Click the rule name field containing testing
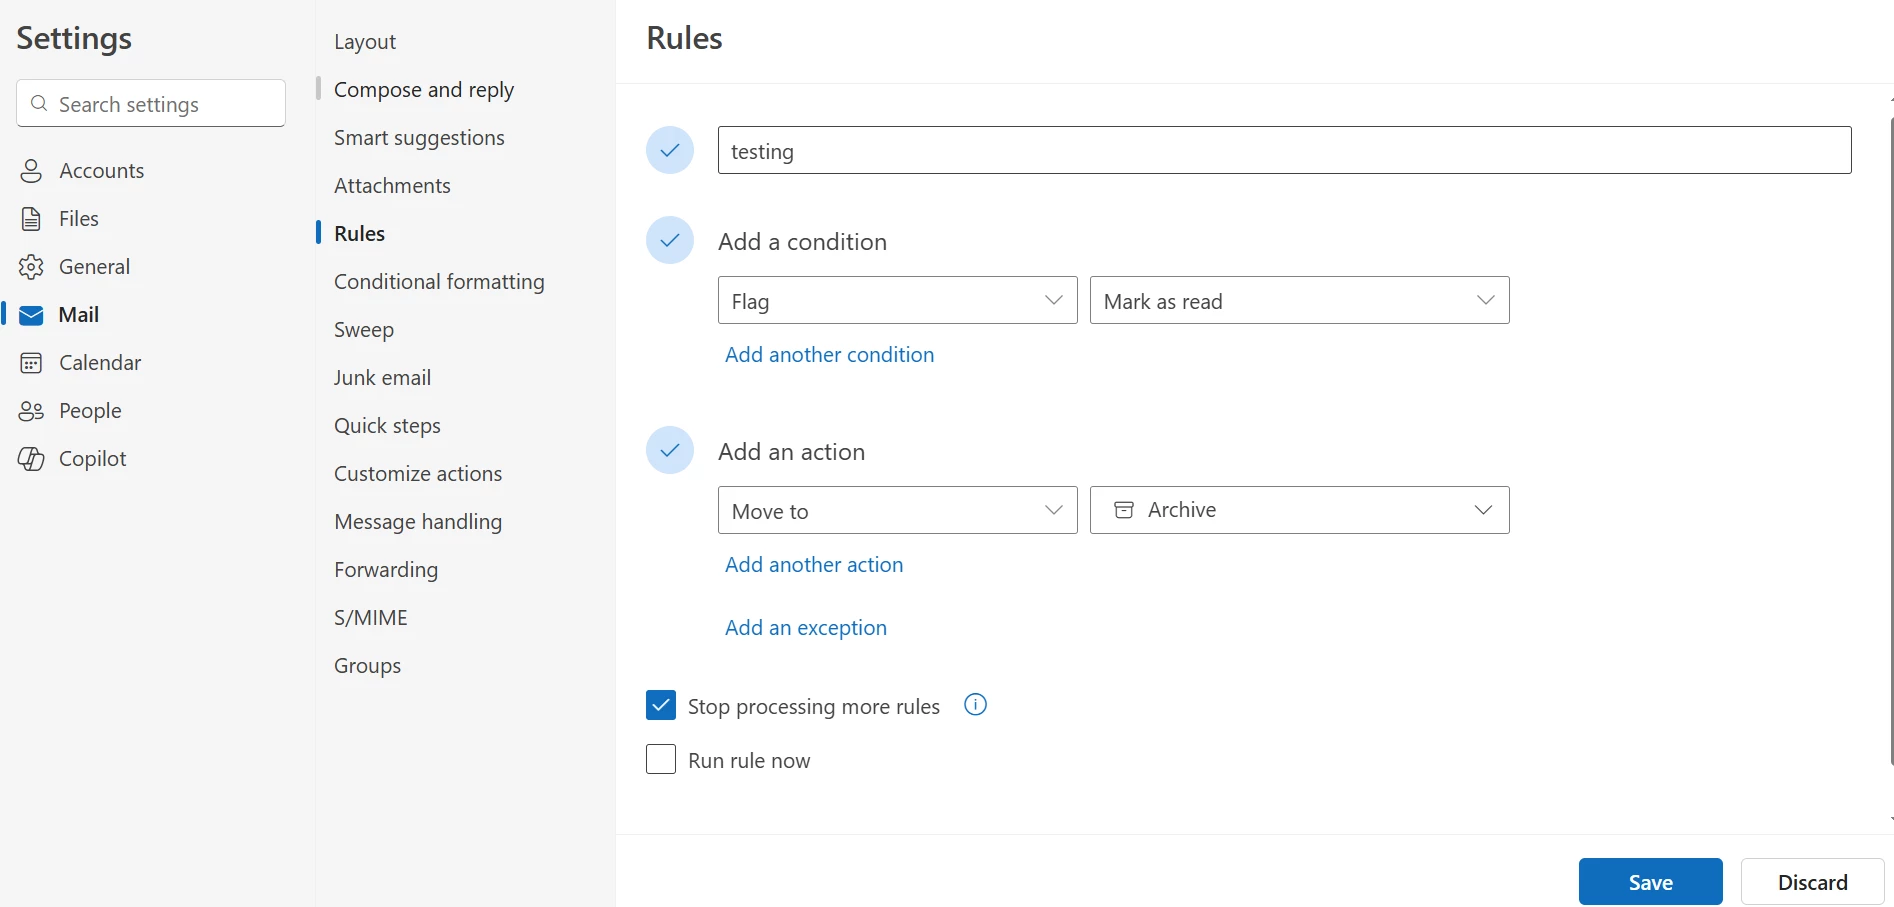This screenshot has height=907, width=1894. point(1285,150)
